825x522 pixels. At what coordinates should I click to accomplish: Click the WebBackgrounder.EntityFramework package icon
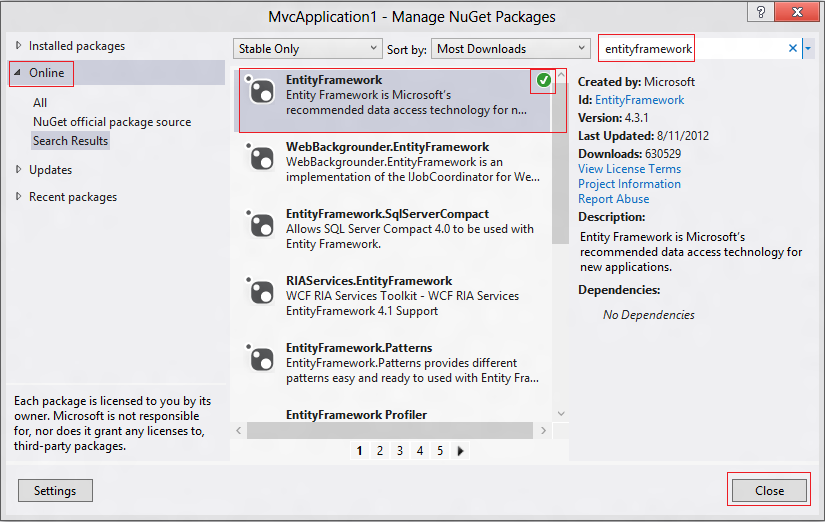tap(261, 158)
